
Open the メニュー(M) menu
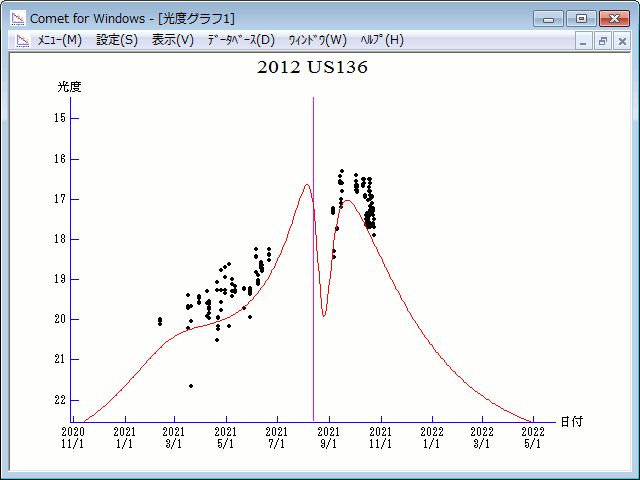tap(59, 40)
